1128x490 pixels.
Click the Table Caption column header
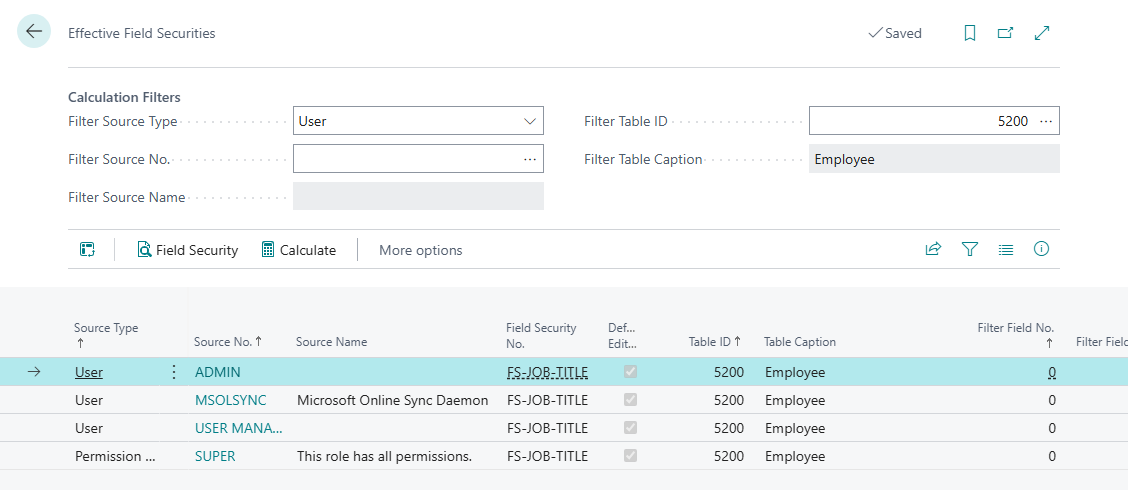[x=800, y=342]
